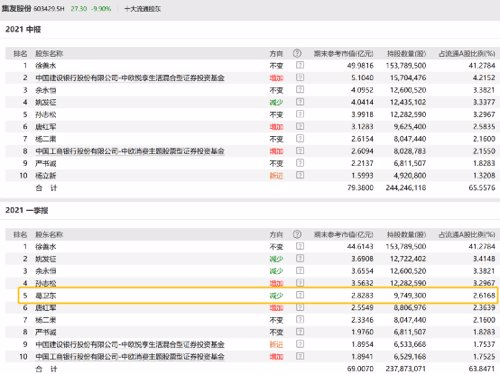
Task: Click share count 9,749,300 in highlighted row
Action: (x=410, y=295)
